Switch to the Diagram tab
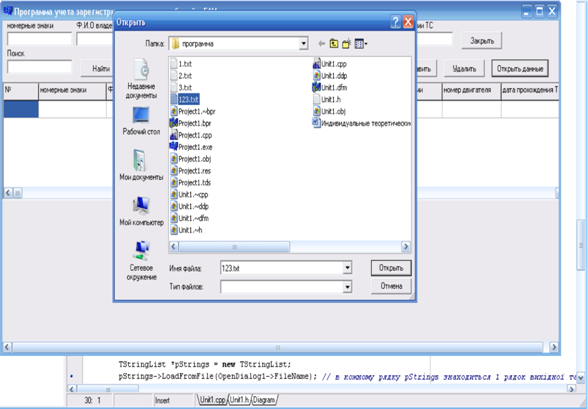Viewport: 588px width, 409px height. coord(264,400)
